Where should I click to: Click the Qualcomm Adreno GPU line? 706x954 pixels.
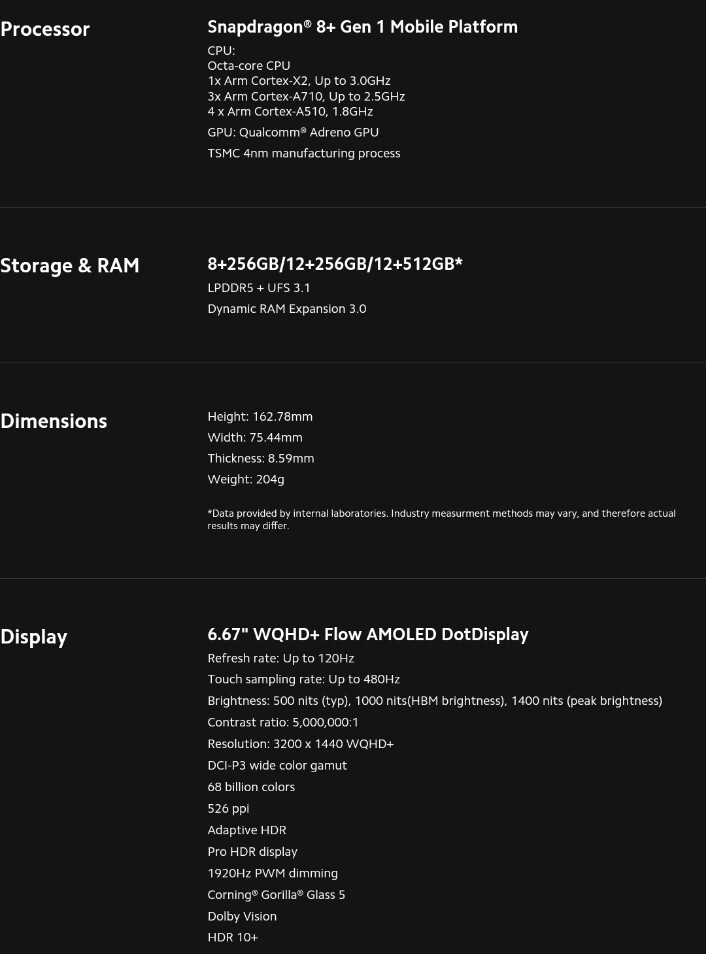click(x=293, y=132)
